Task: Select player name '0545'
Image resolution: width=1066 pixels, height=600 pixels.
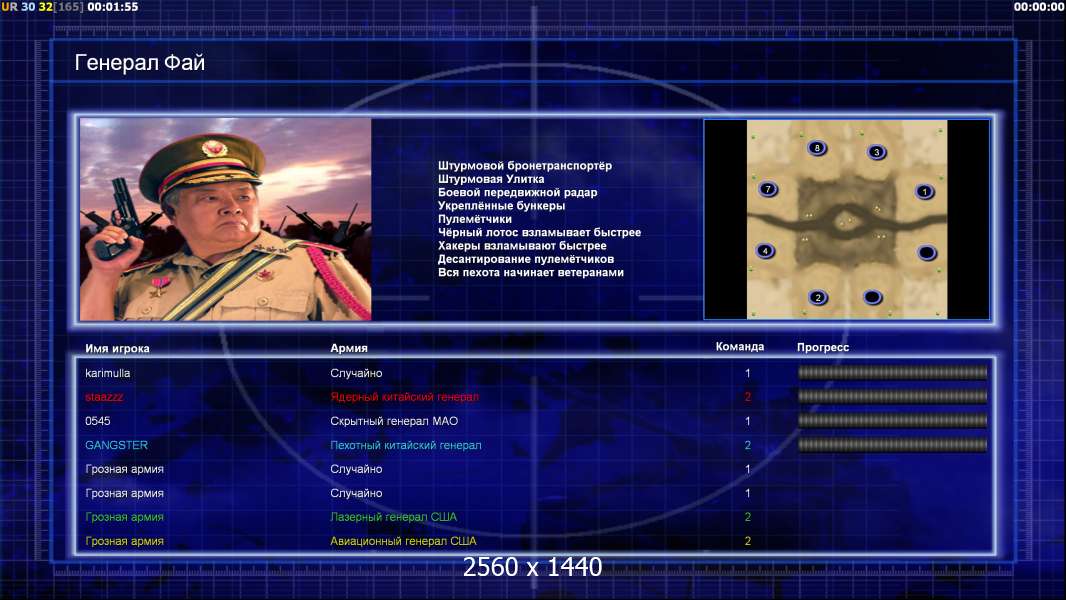Action: [x=97, y=421]
